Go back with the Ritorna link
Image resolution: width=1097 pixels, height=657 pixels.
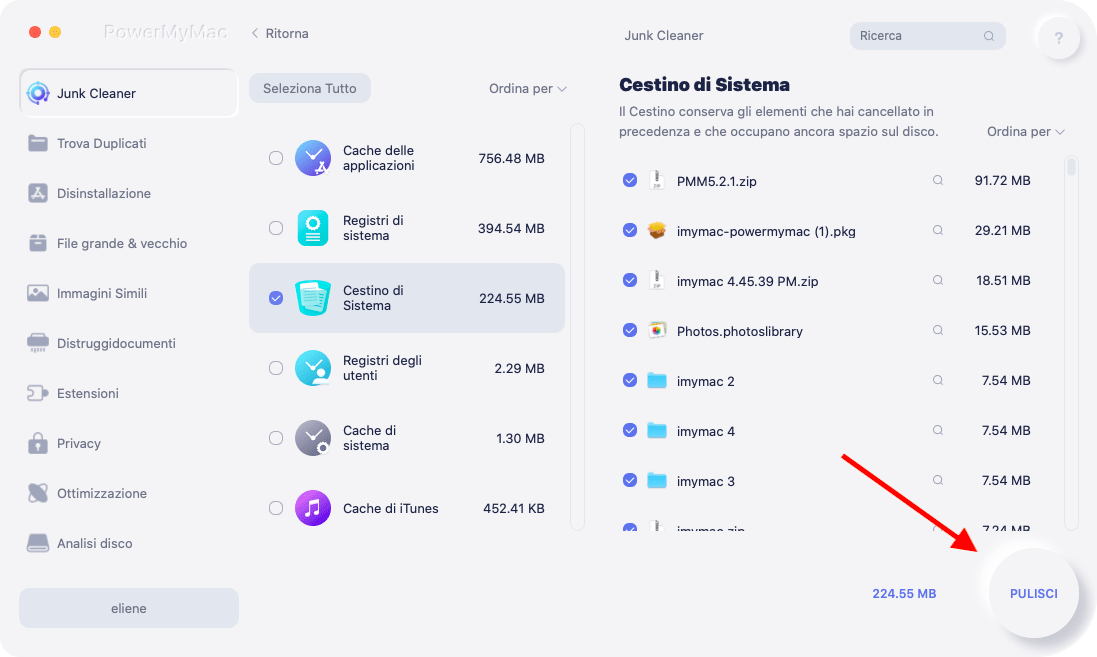pos(280,34)
